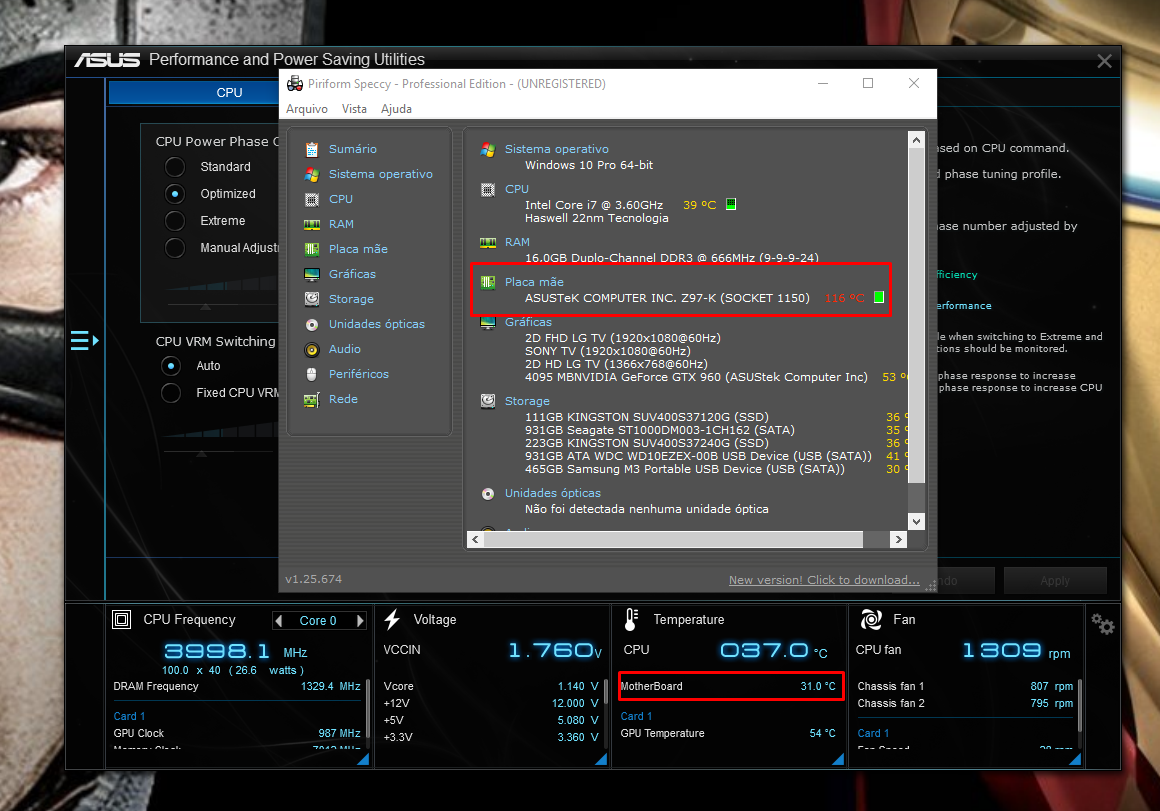This screenshot has width=1160, height=811.
Task: Open the Arquivo menu in Speccy
Action: tap(306, 109)
